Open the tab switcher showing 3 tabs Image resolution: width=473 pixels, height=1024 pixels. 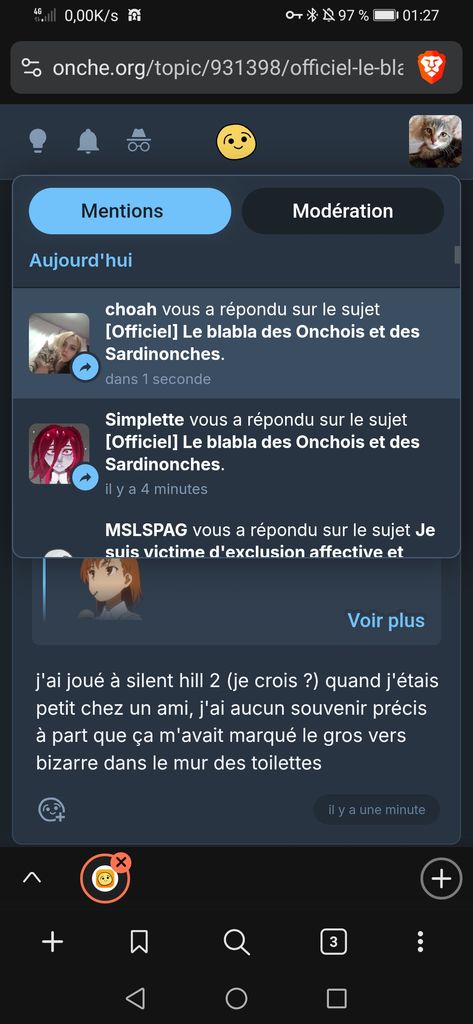(x=334, y=941)
